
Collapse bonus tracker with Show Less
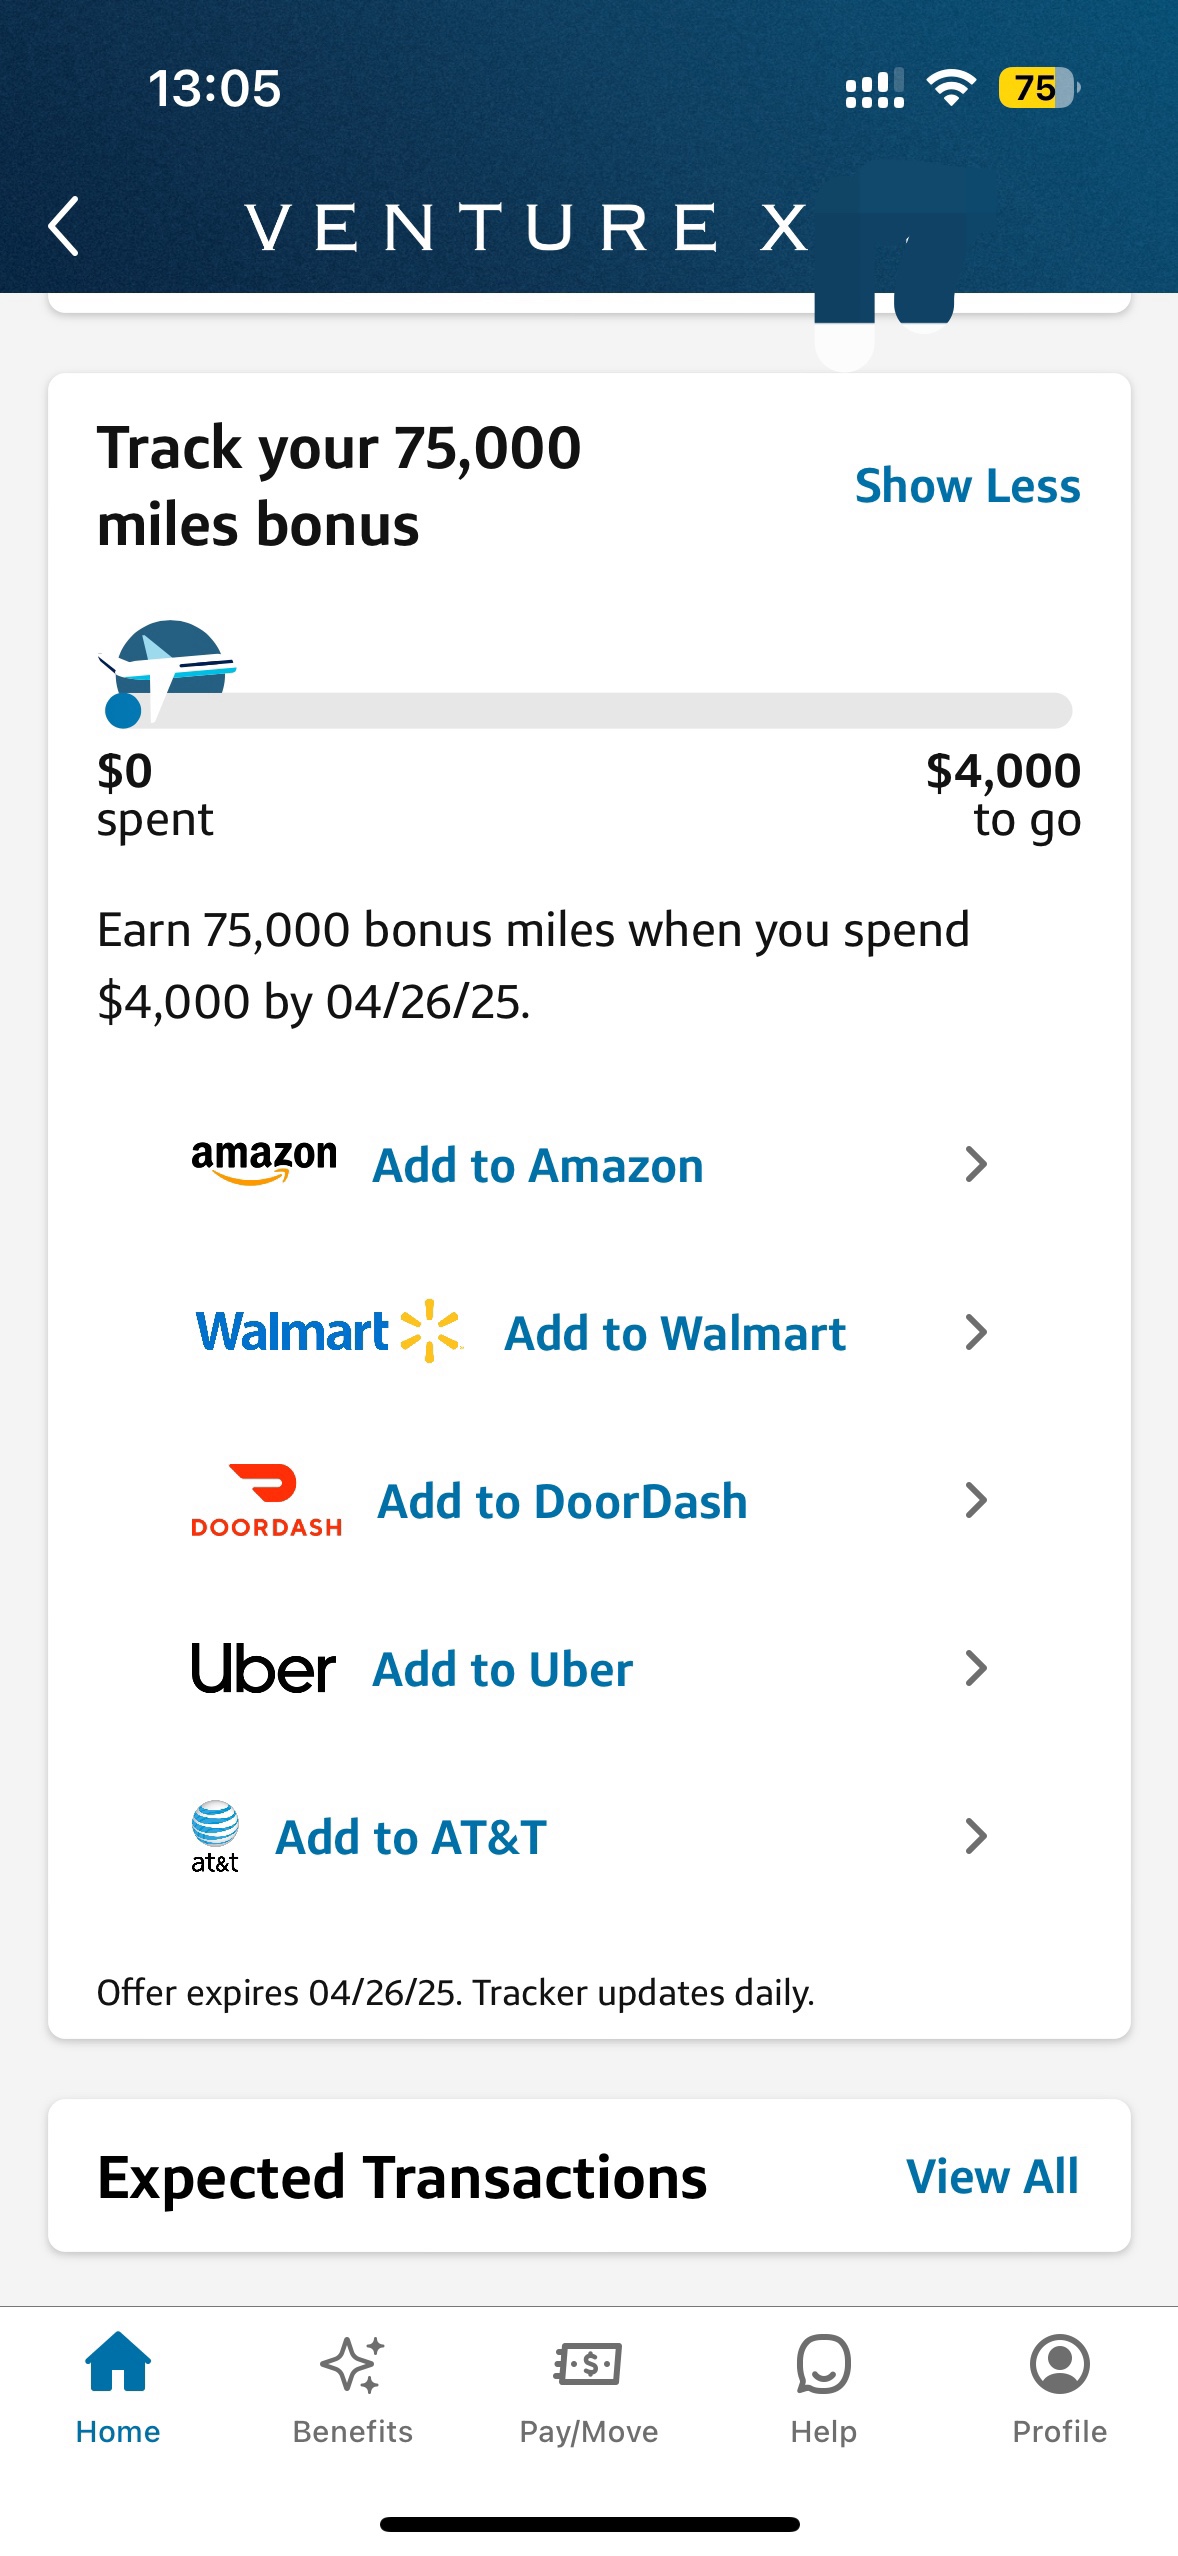tap(967, 486)
